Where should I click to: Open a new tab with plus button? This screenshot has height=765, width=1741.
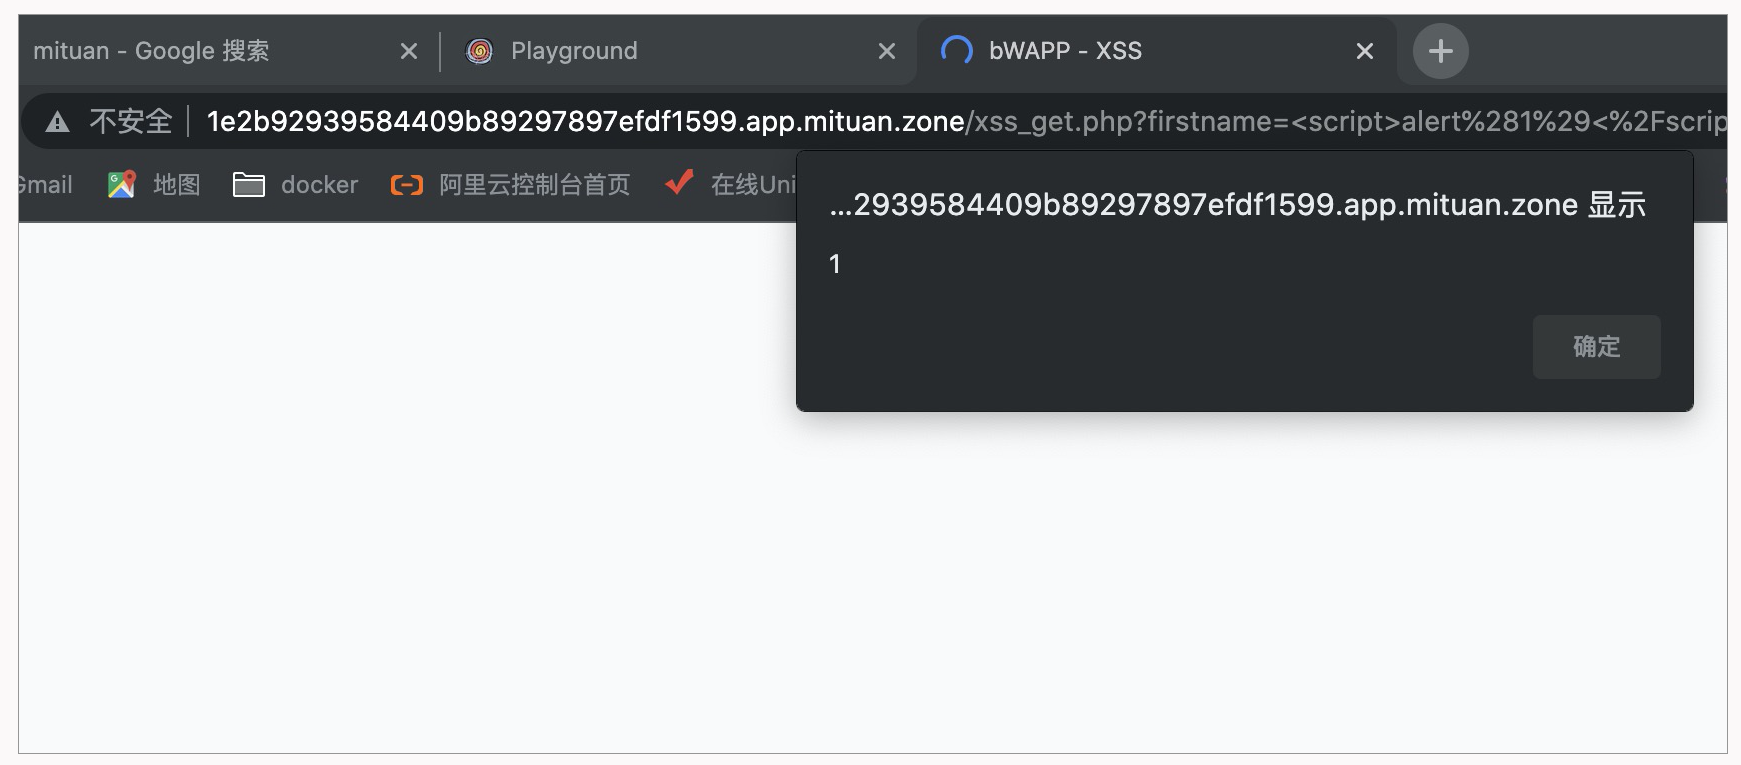[x=1440, y=51]
